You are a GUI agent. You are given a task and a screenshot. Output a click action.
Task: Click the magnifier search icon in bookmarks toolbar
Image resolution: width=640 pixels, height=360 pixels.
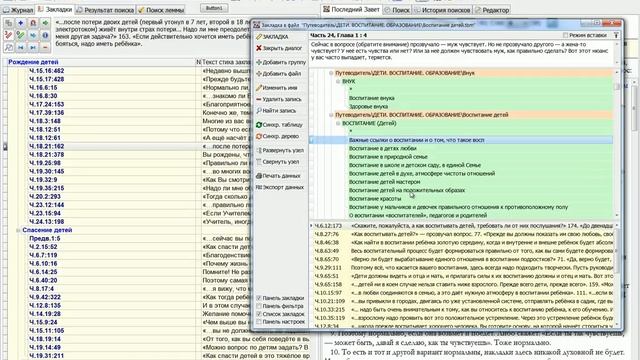point(9,47)
